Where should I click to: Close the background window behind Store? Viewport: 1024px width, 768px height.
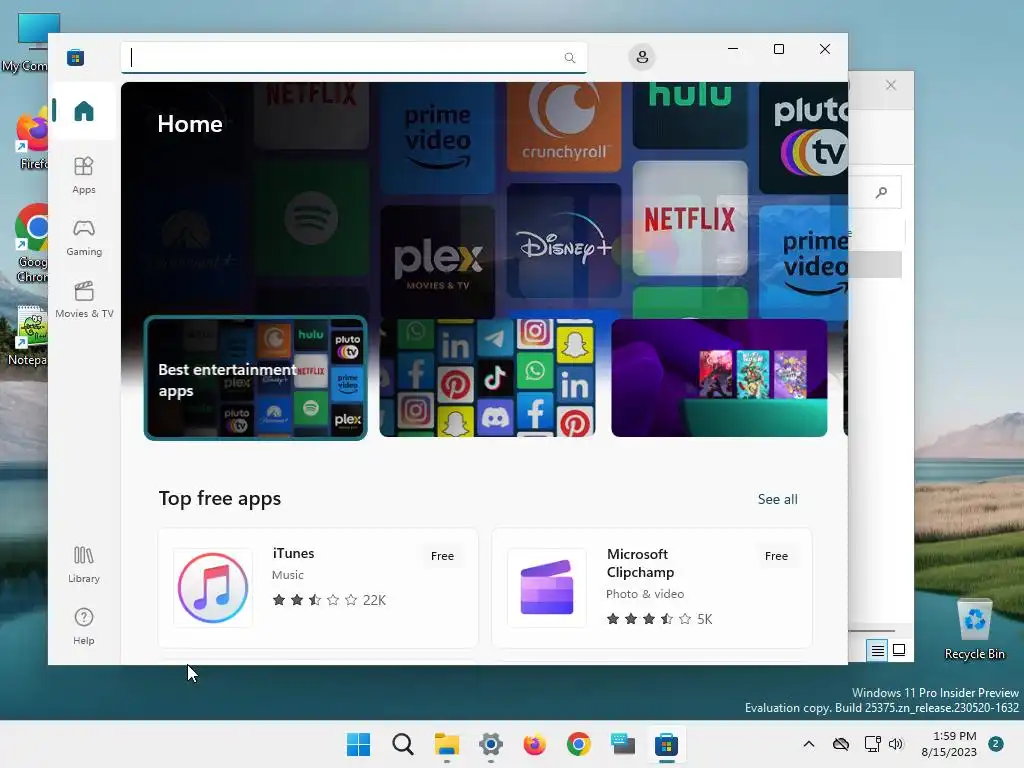891,86
